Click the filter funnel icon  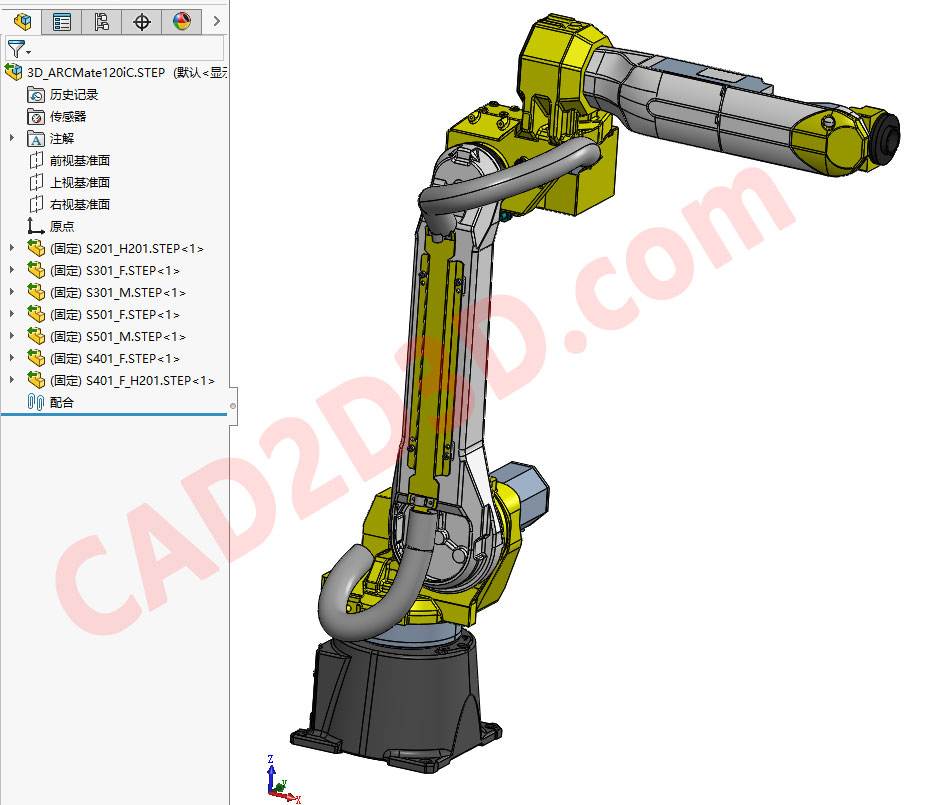pos(15,47)
